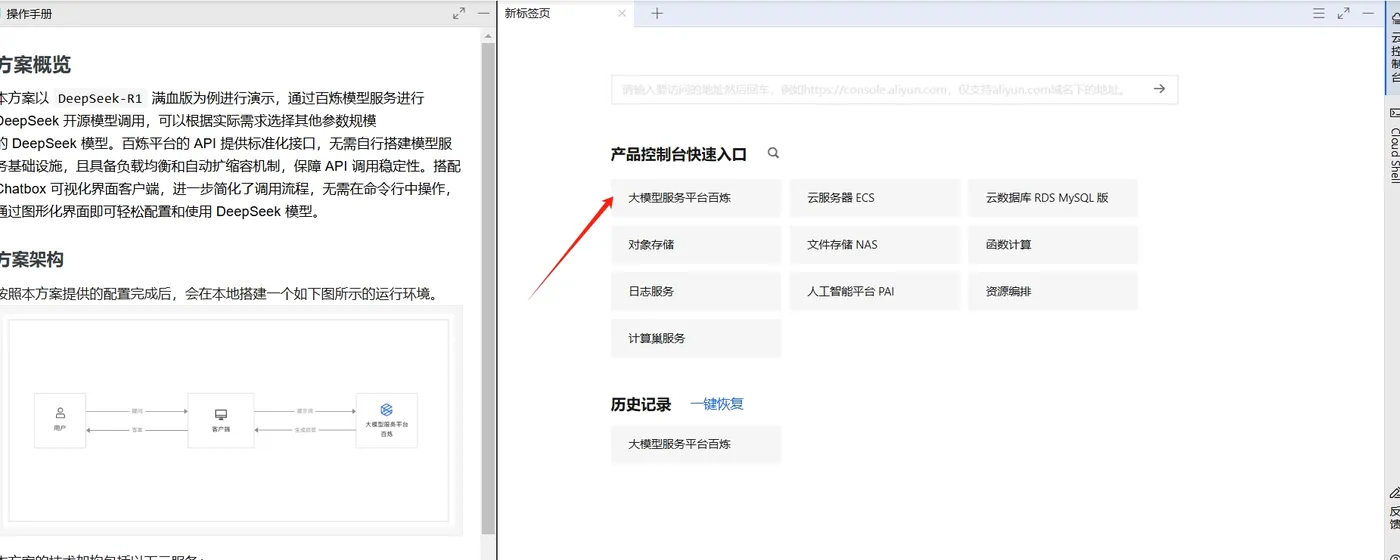Open 云服务器 ECS console shortcut

point(875,198)
